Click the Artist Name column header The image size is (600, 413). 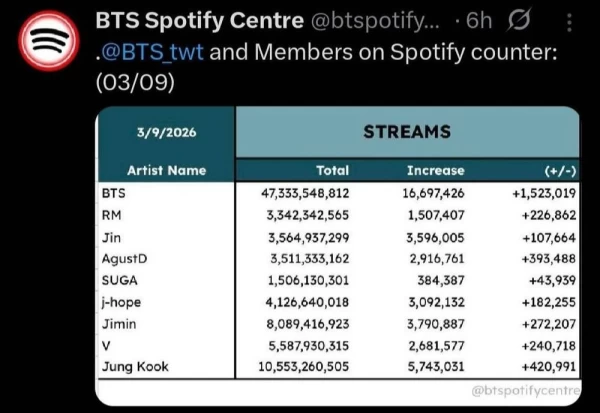pos(166,170)
